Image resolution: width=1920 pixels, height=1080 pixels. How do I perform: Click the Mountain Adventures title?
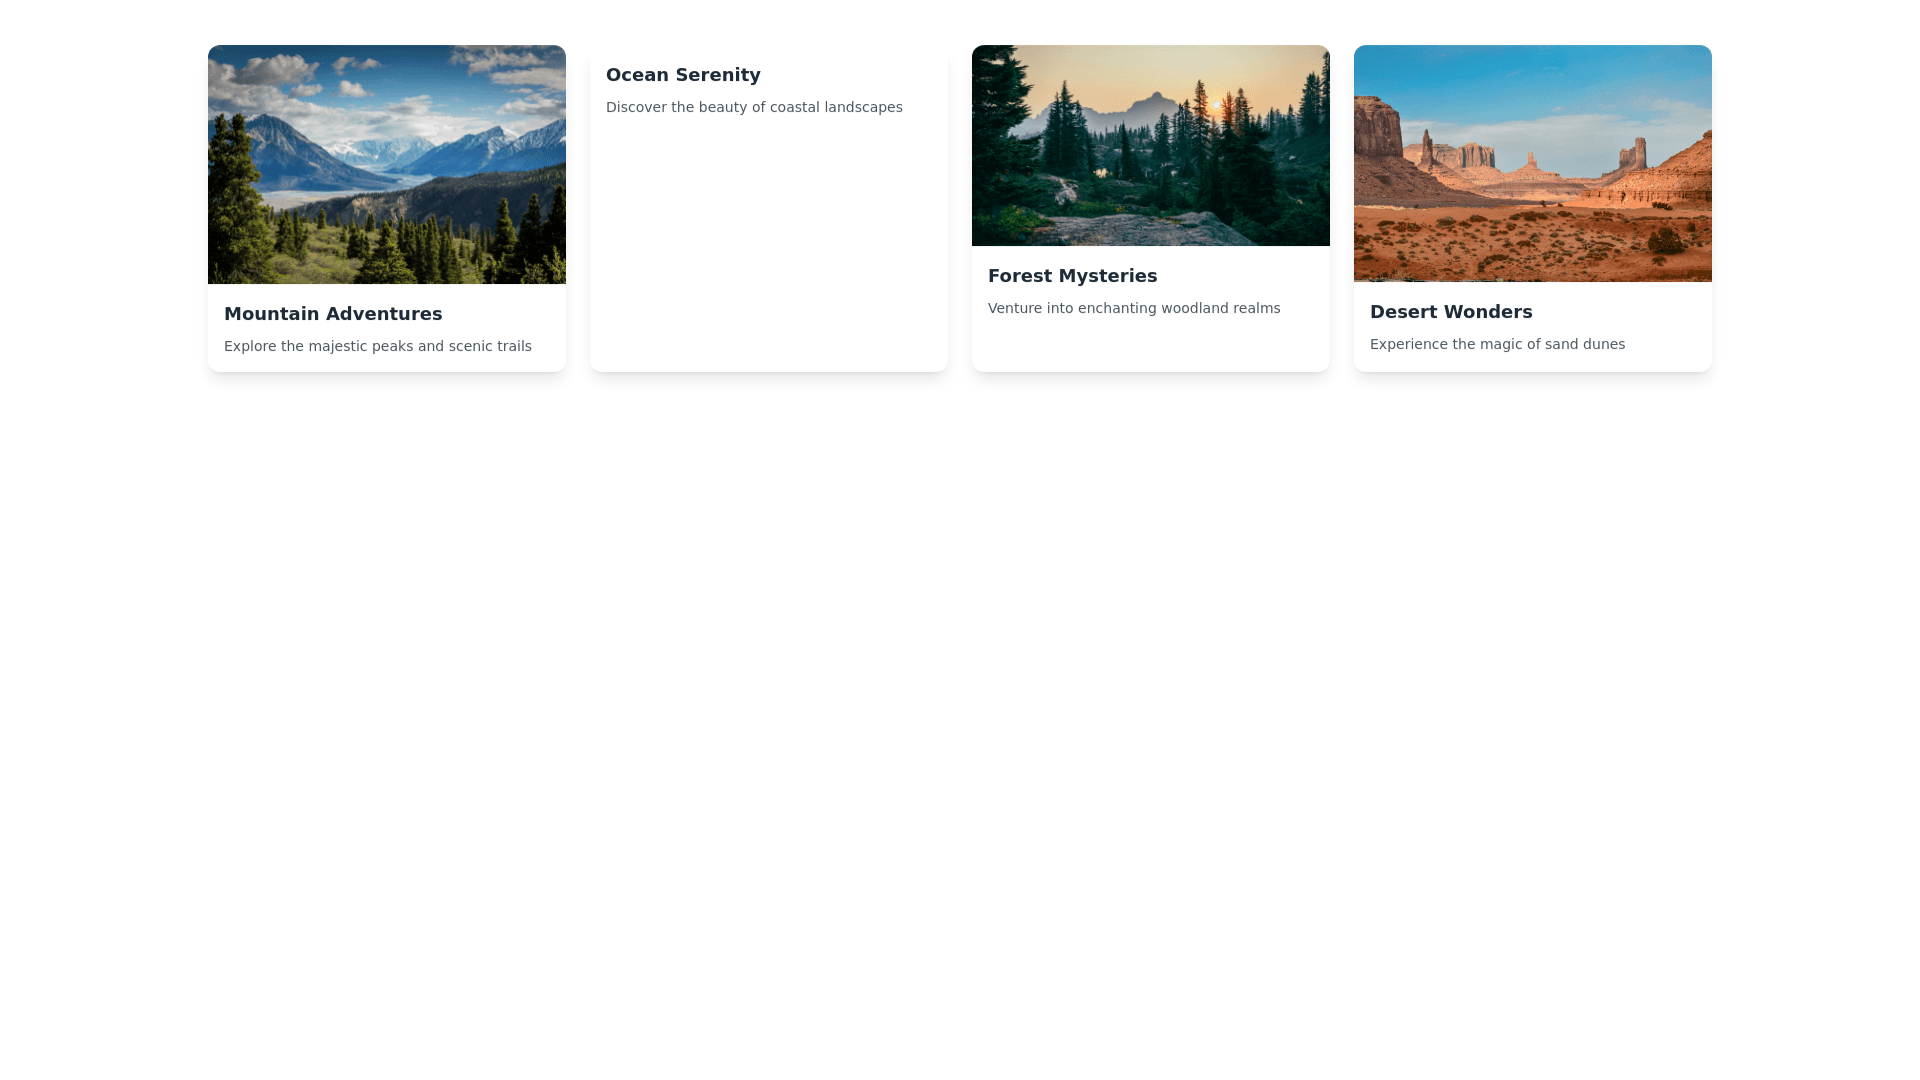point(333,313)
